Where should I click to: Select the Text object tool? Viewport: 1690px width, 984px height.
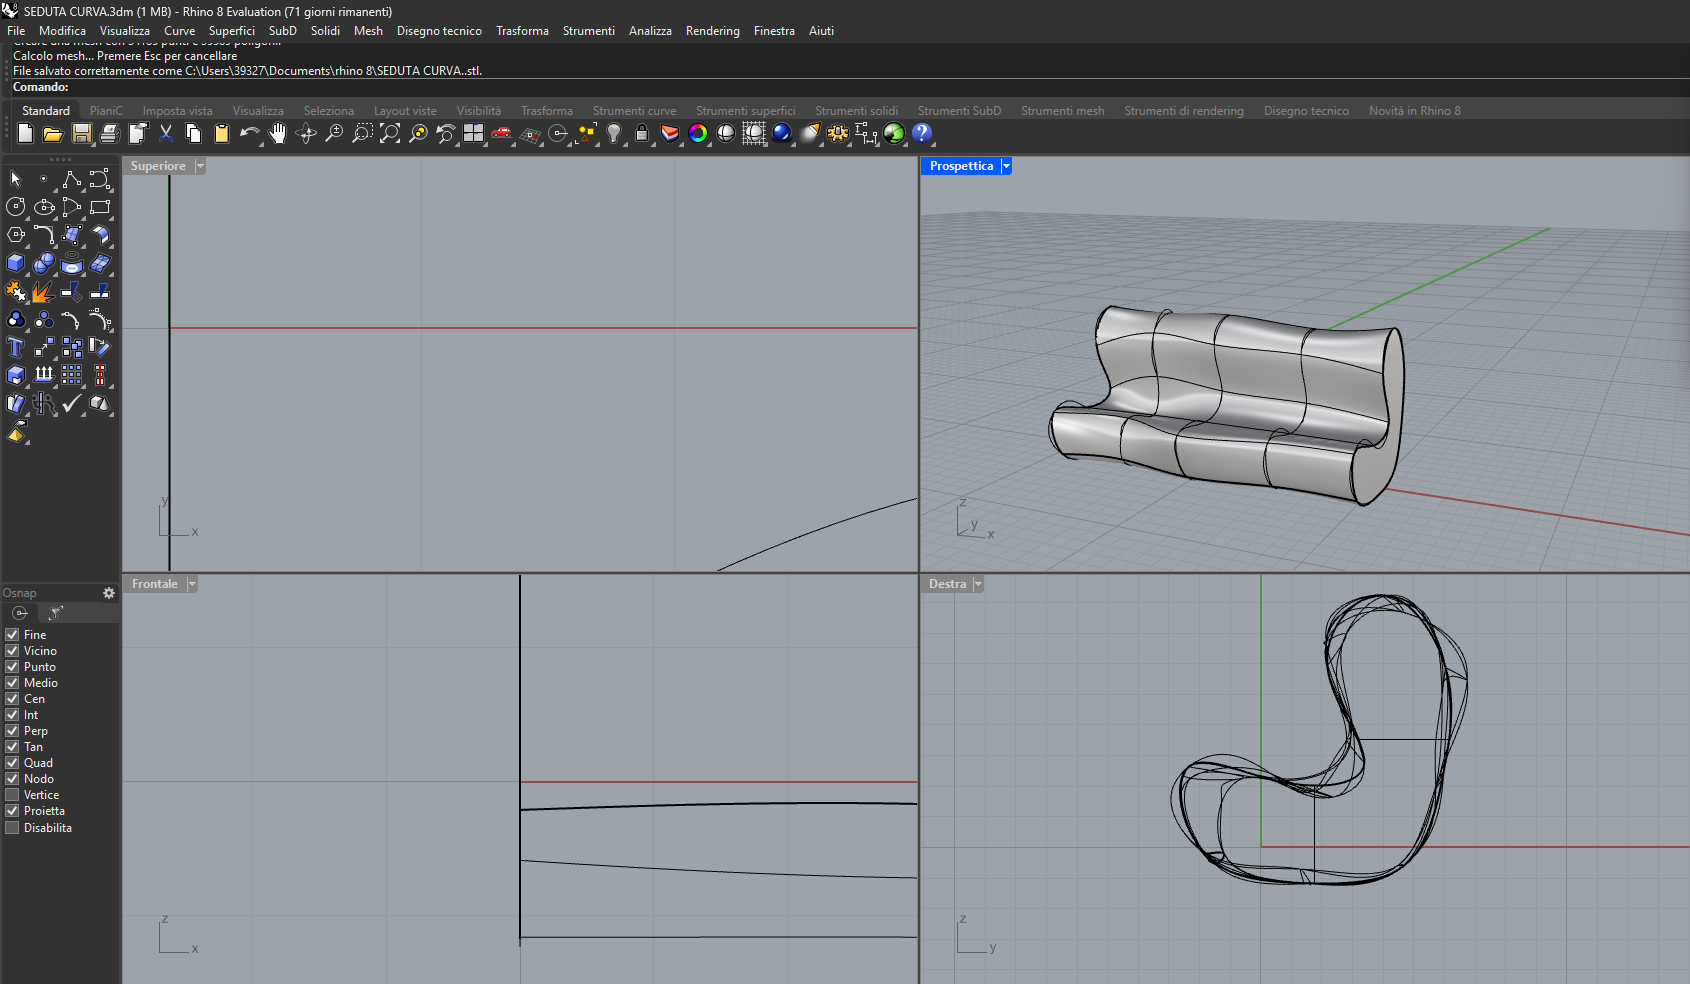tap(16, 347)
